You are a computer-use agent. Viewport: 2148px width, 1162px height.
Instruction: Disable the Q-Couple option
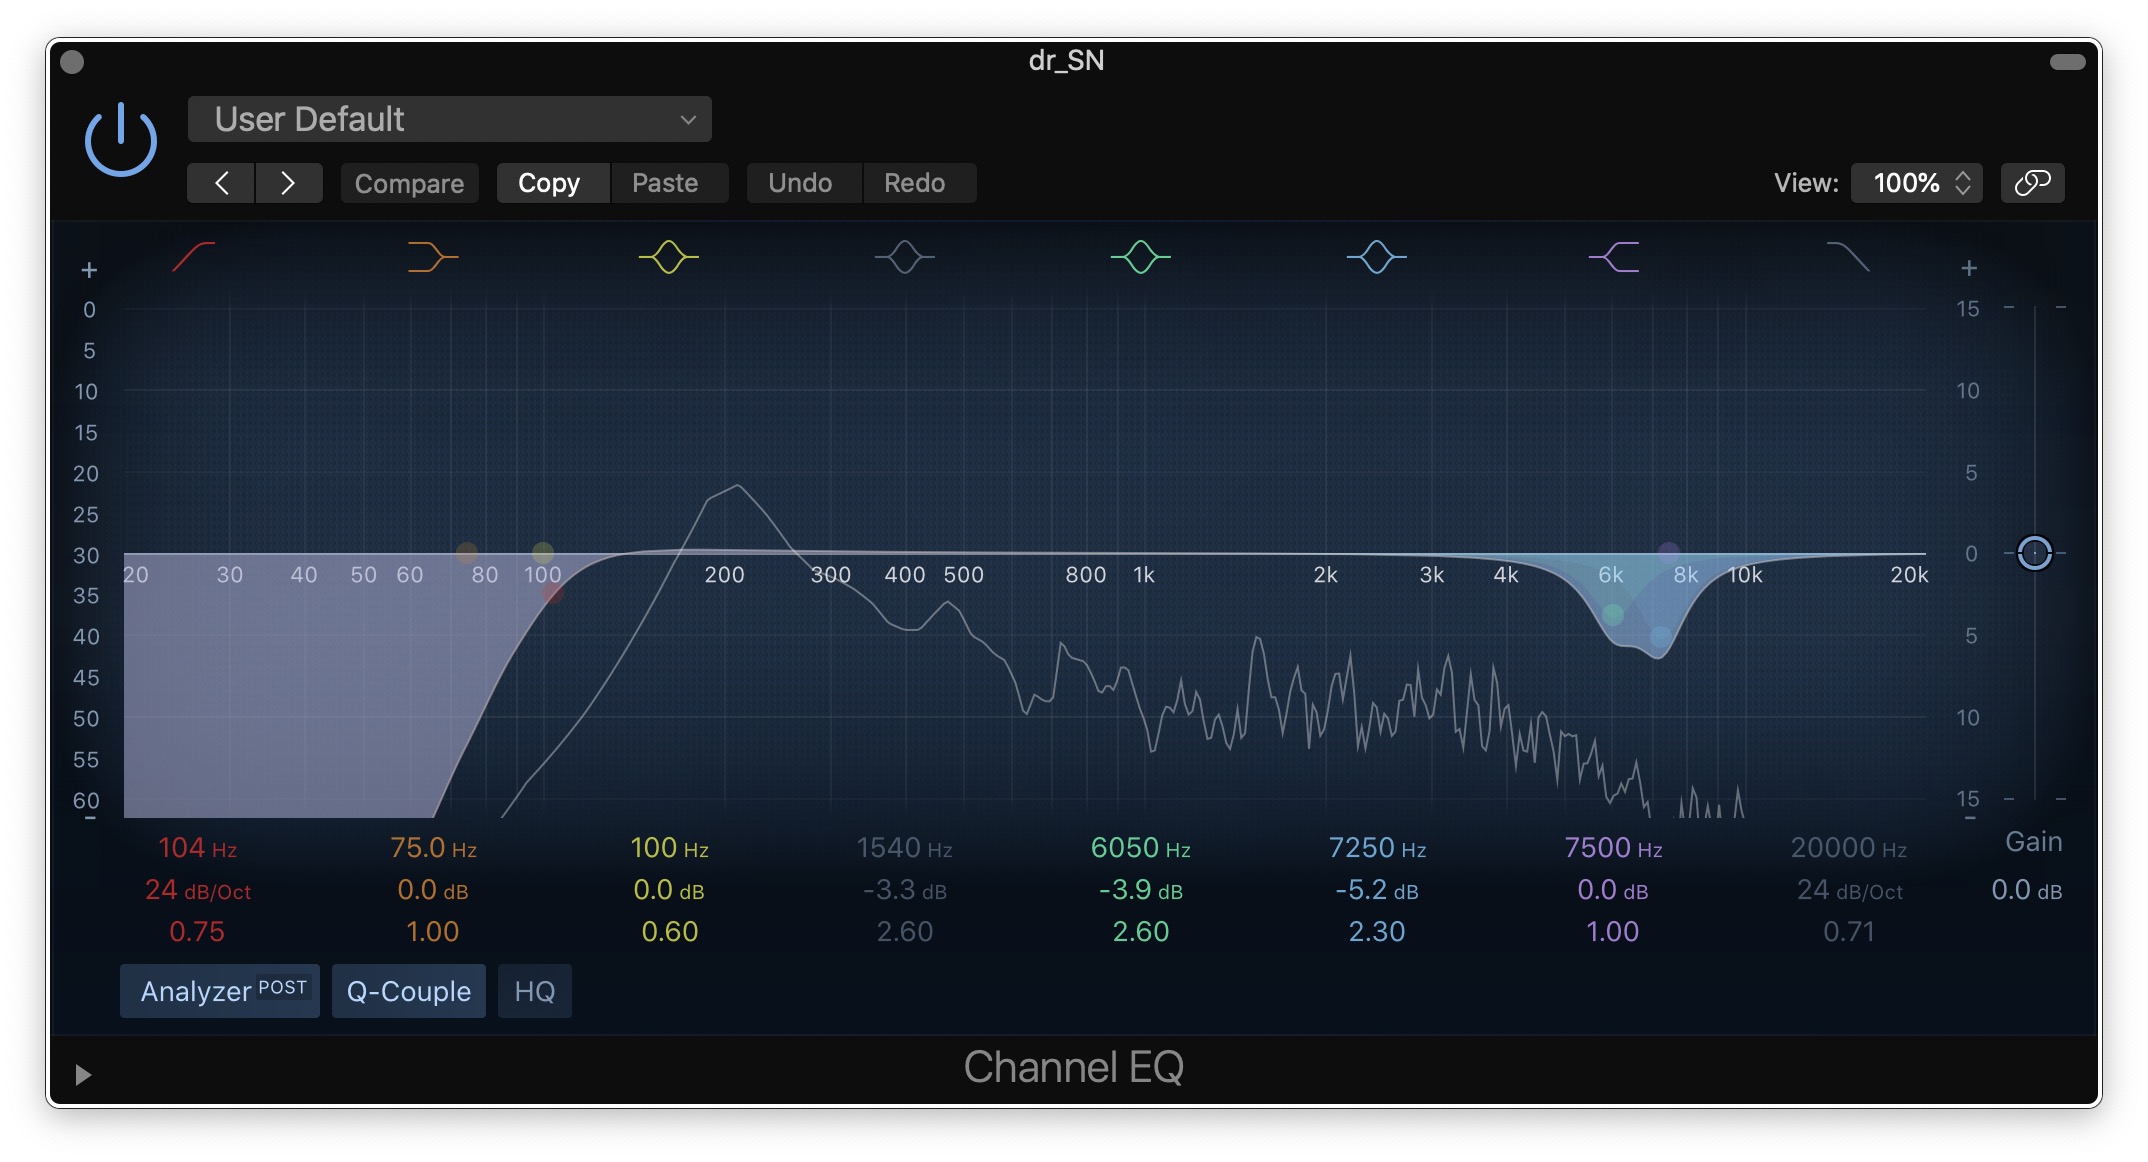pos(408,991)
